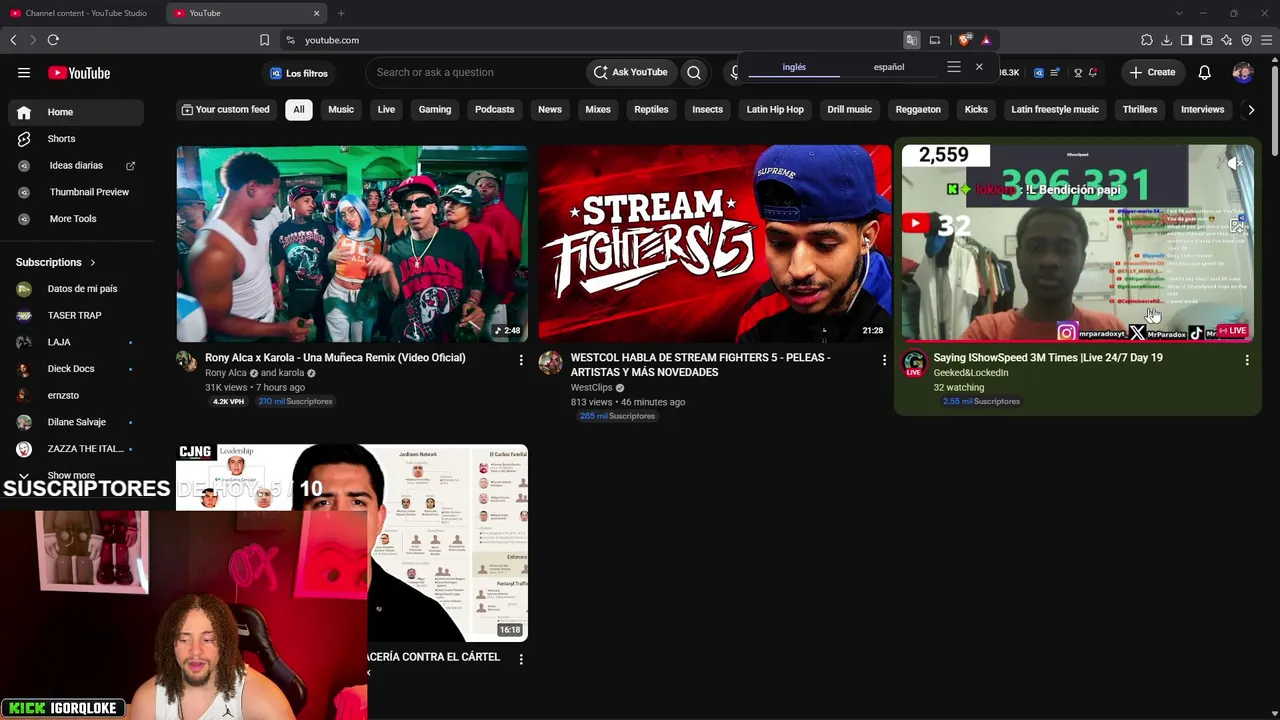
Task: Click the Brave VPN shield icon
Action: point(1246,40)
